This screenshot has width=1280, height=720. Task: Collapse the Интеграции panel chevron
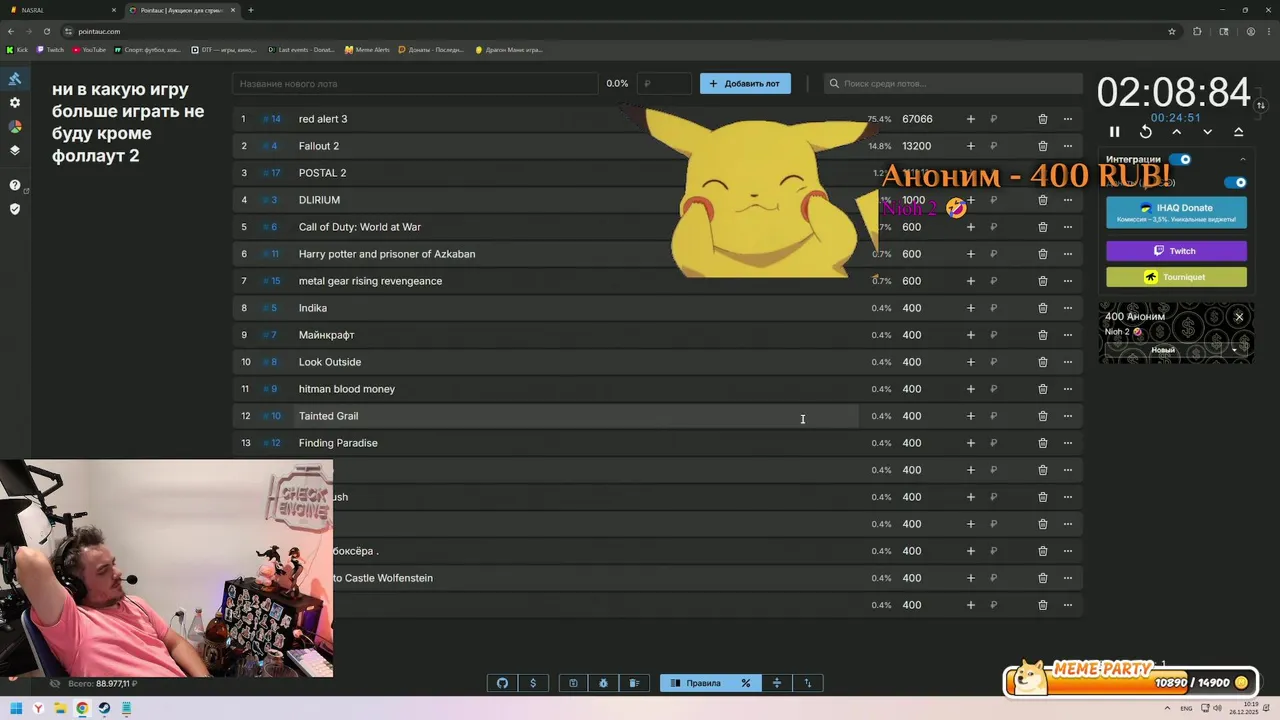pyautogui.click(x=1243, y=159)
